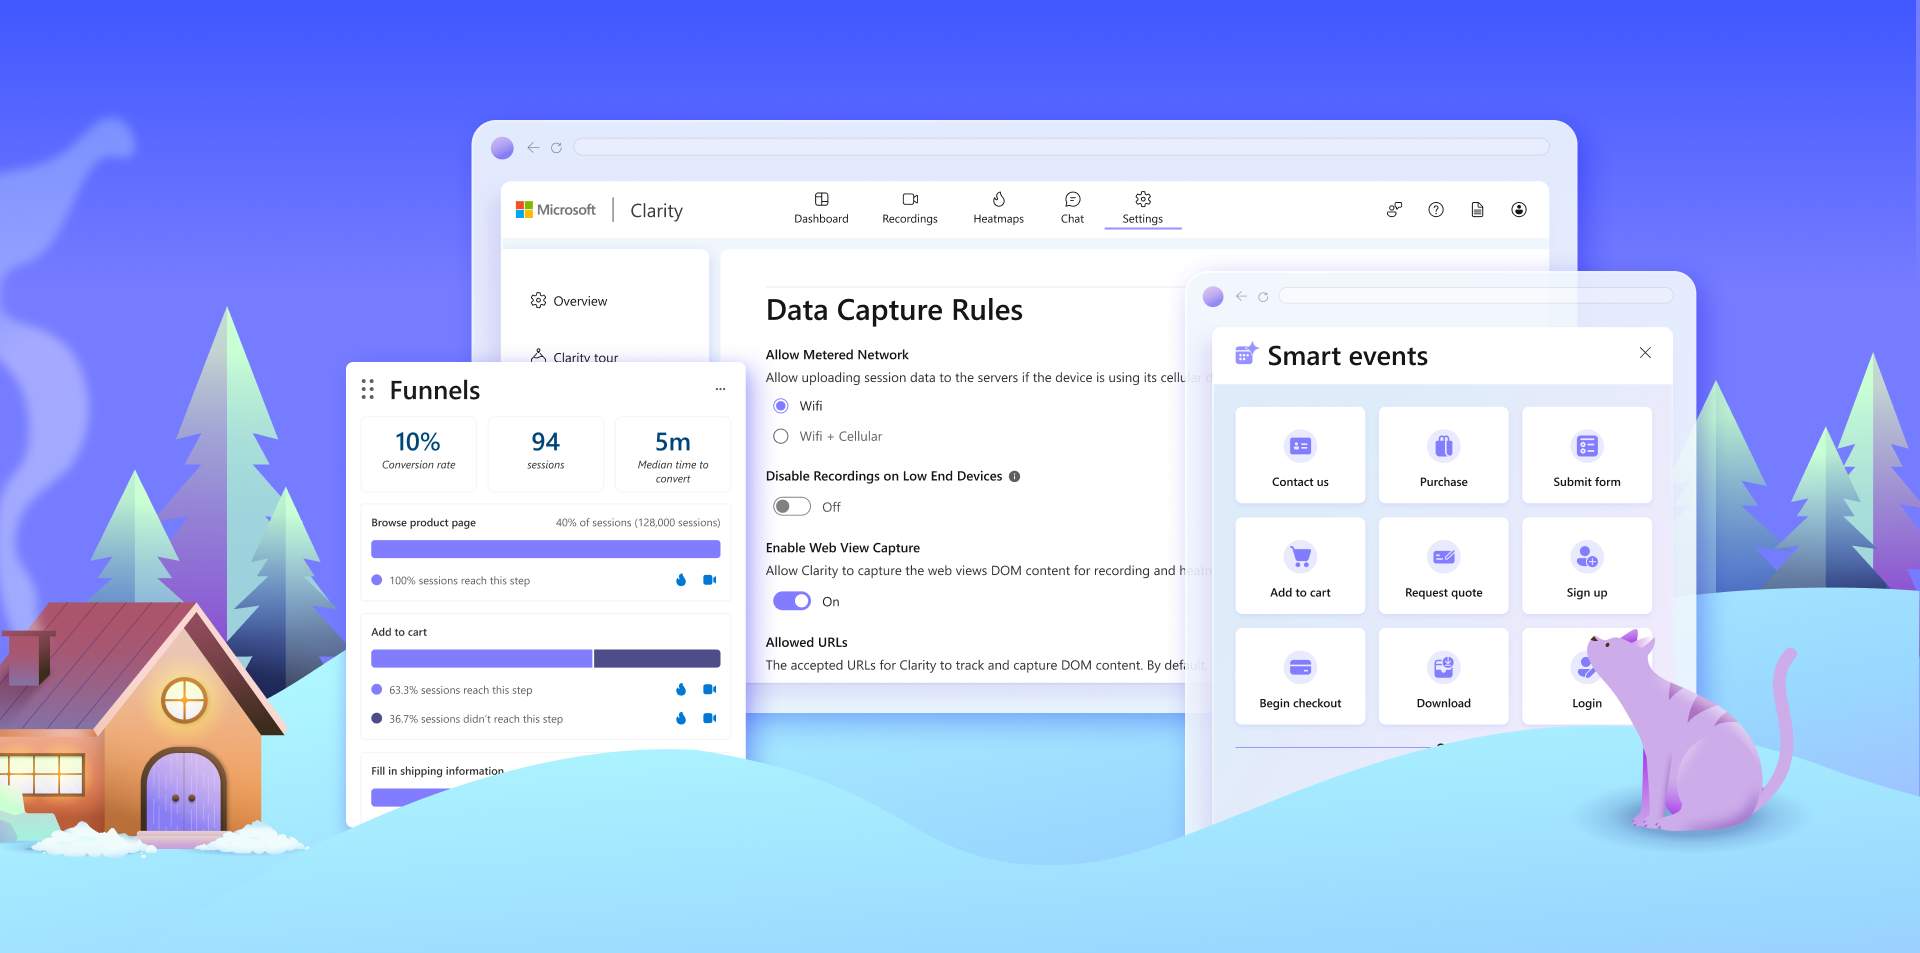Open heatmap for 36.7% sessions didn't reach
Image resolution: width=1920 pixels, height=953 pixels.
tap(681, 718)
